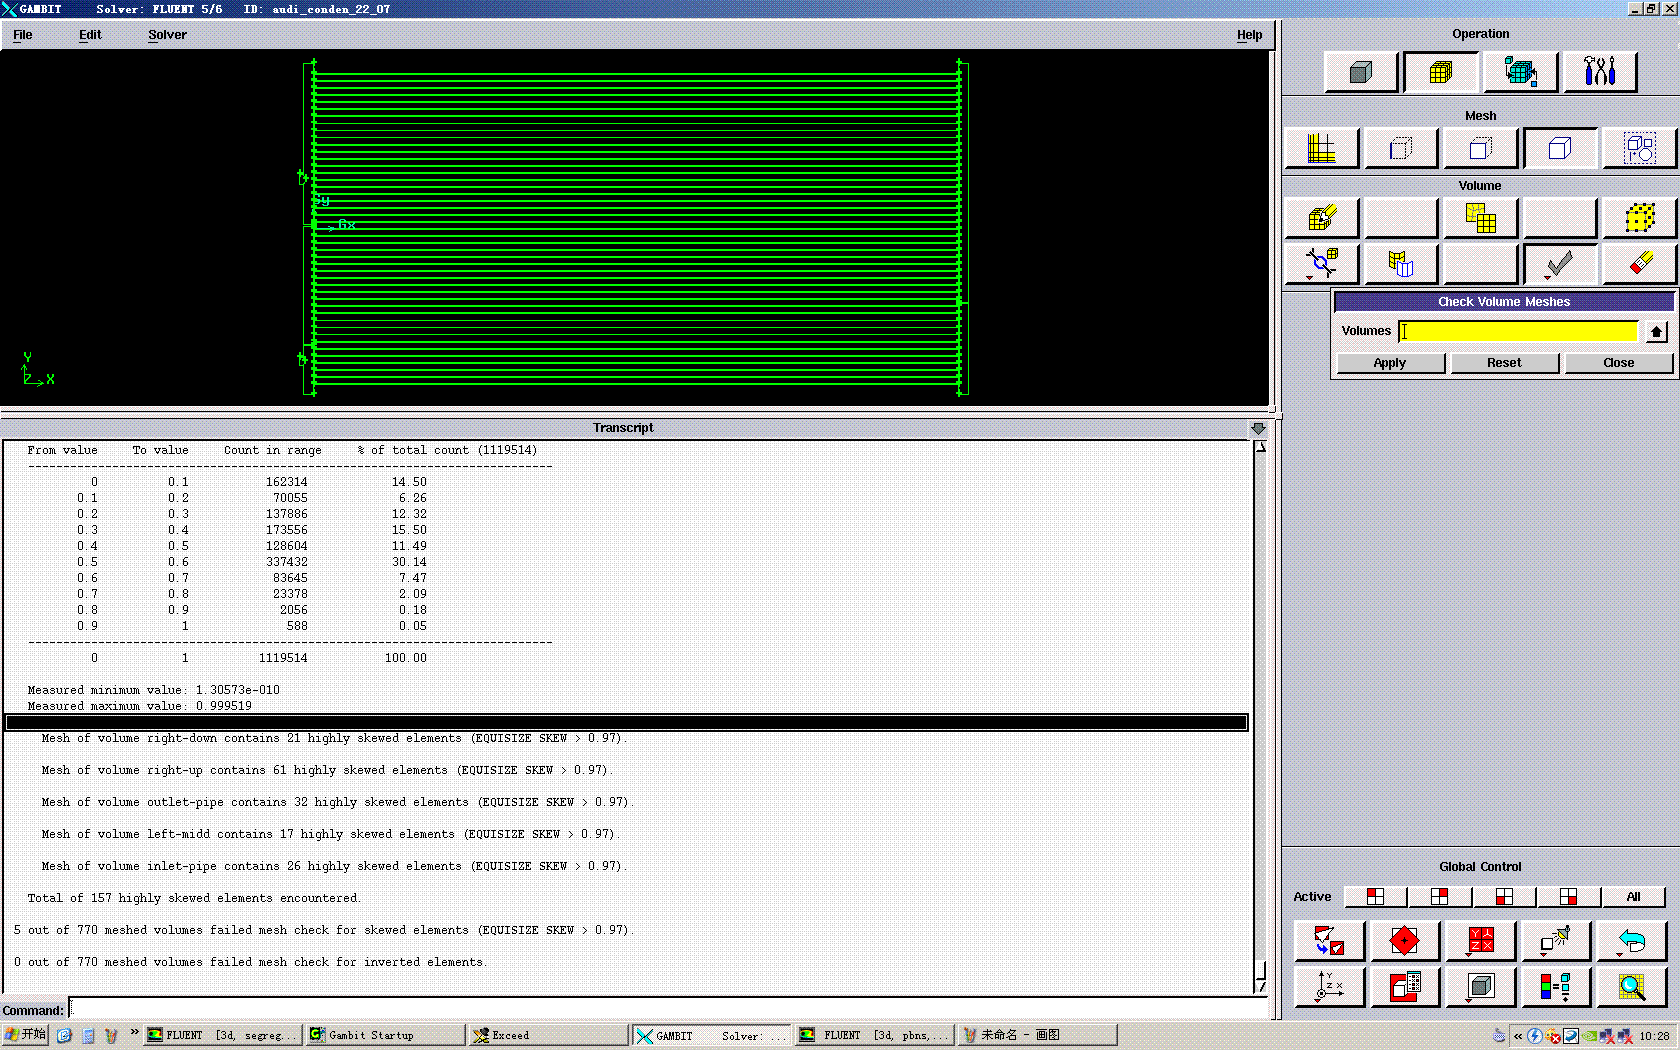Image resolution: width=1680 pixels, height=1050 pixels.
Task: Expand the Transcript window arrow
Action: (x=1258, y=428)
